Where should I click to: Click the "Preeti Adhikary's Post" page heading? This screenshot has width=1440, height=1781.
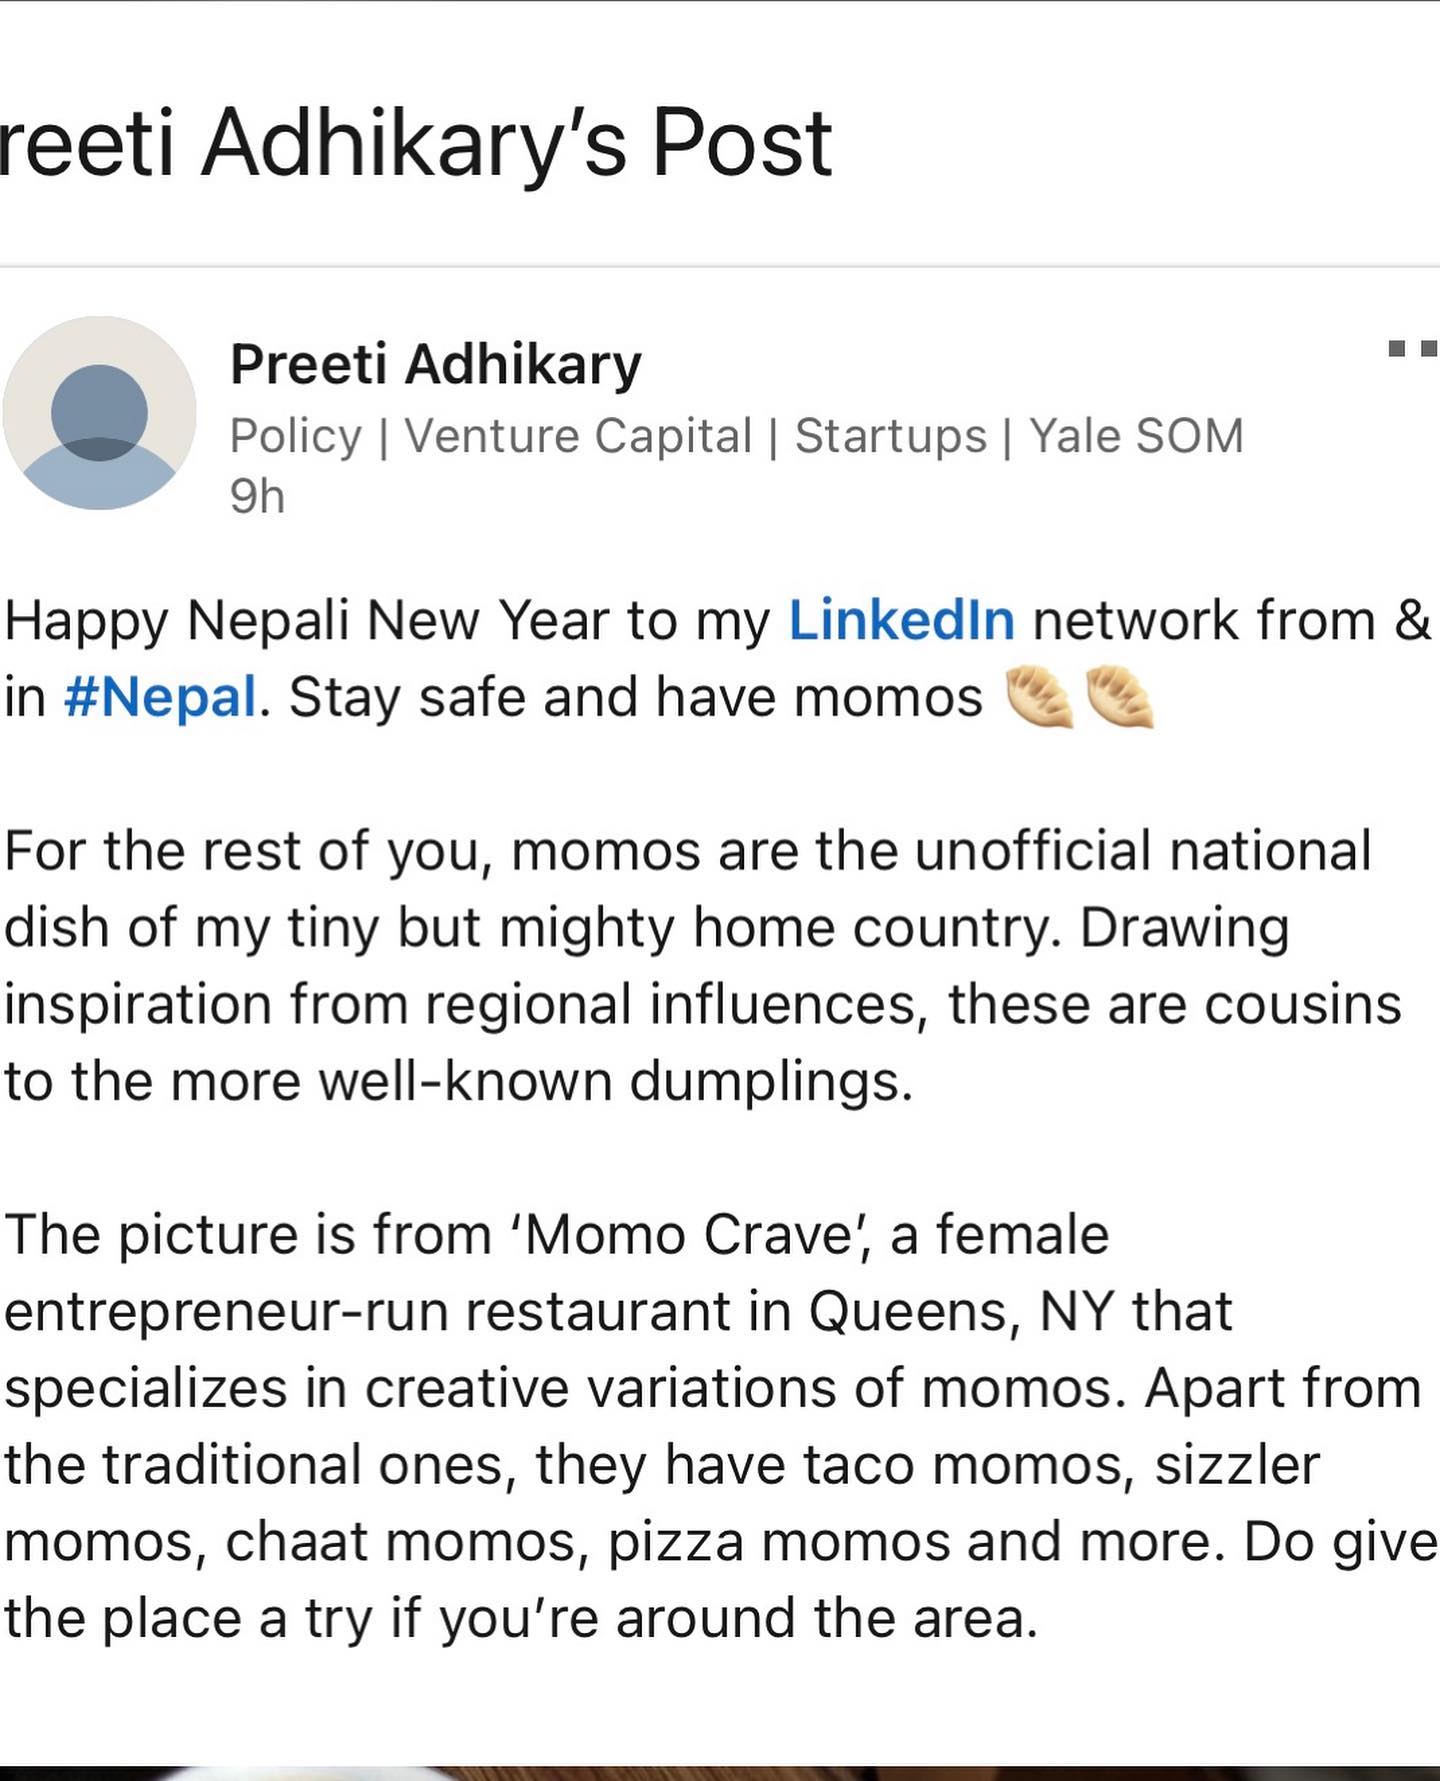(x=416, y=145)
